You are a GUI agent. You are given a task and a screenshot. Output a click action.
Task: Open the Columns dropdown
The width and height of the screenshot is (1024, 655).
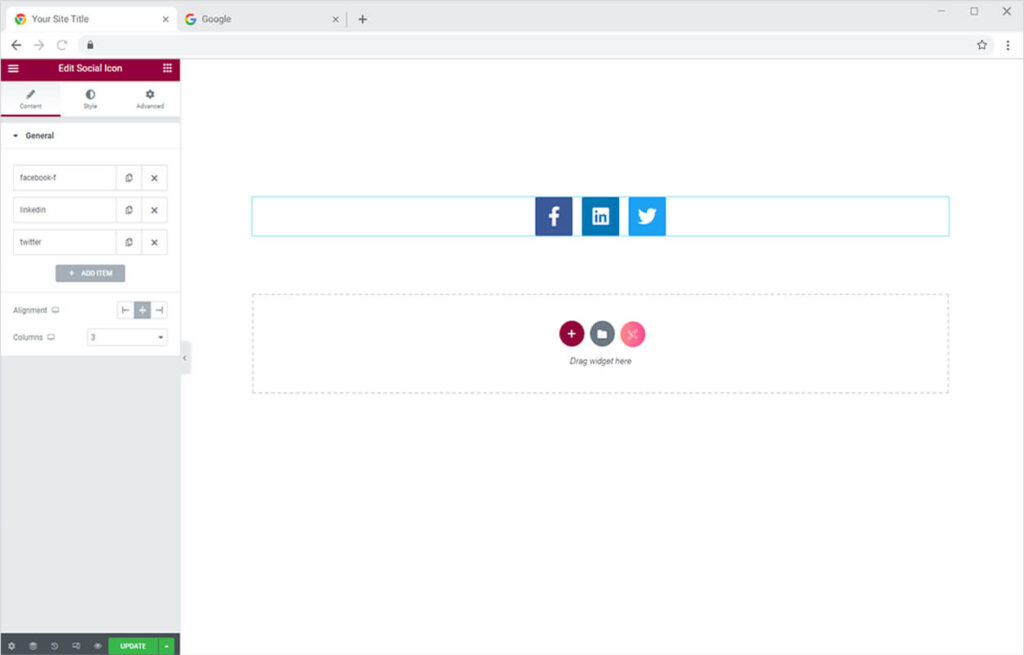pos(127,338)
